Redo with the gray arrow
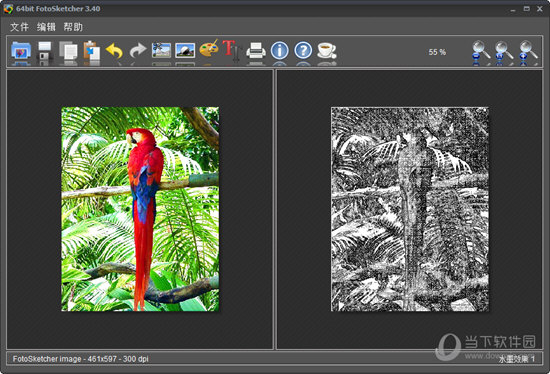The image size is (550, 374). [x=138, y=51]
